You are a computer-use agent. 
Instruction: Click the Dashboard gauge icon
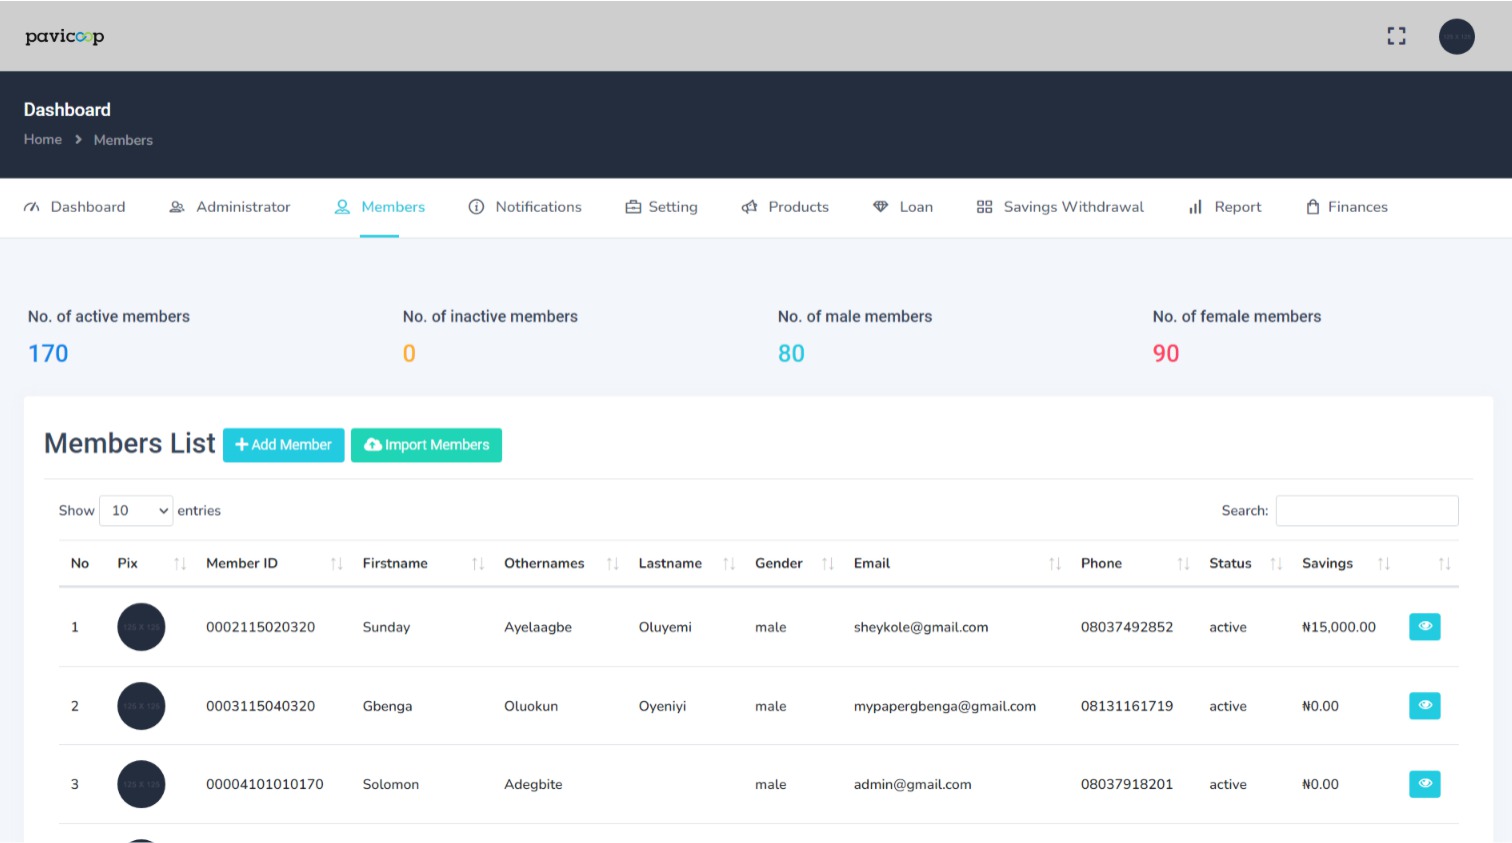32,207
